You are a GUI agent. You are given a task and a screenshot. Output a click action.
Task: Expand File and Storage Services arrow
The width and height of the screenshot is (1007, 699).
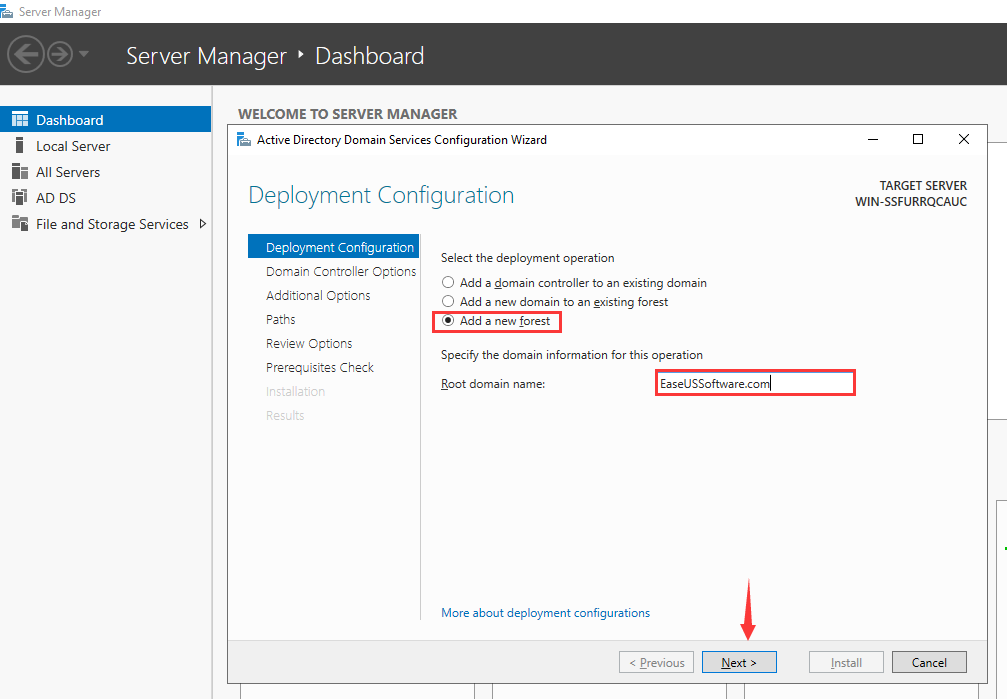coord(203,224)
